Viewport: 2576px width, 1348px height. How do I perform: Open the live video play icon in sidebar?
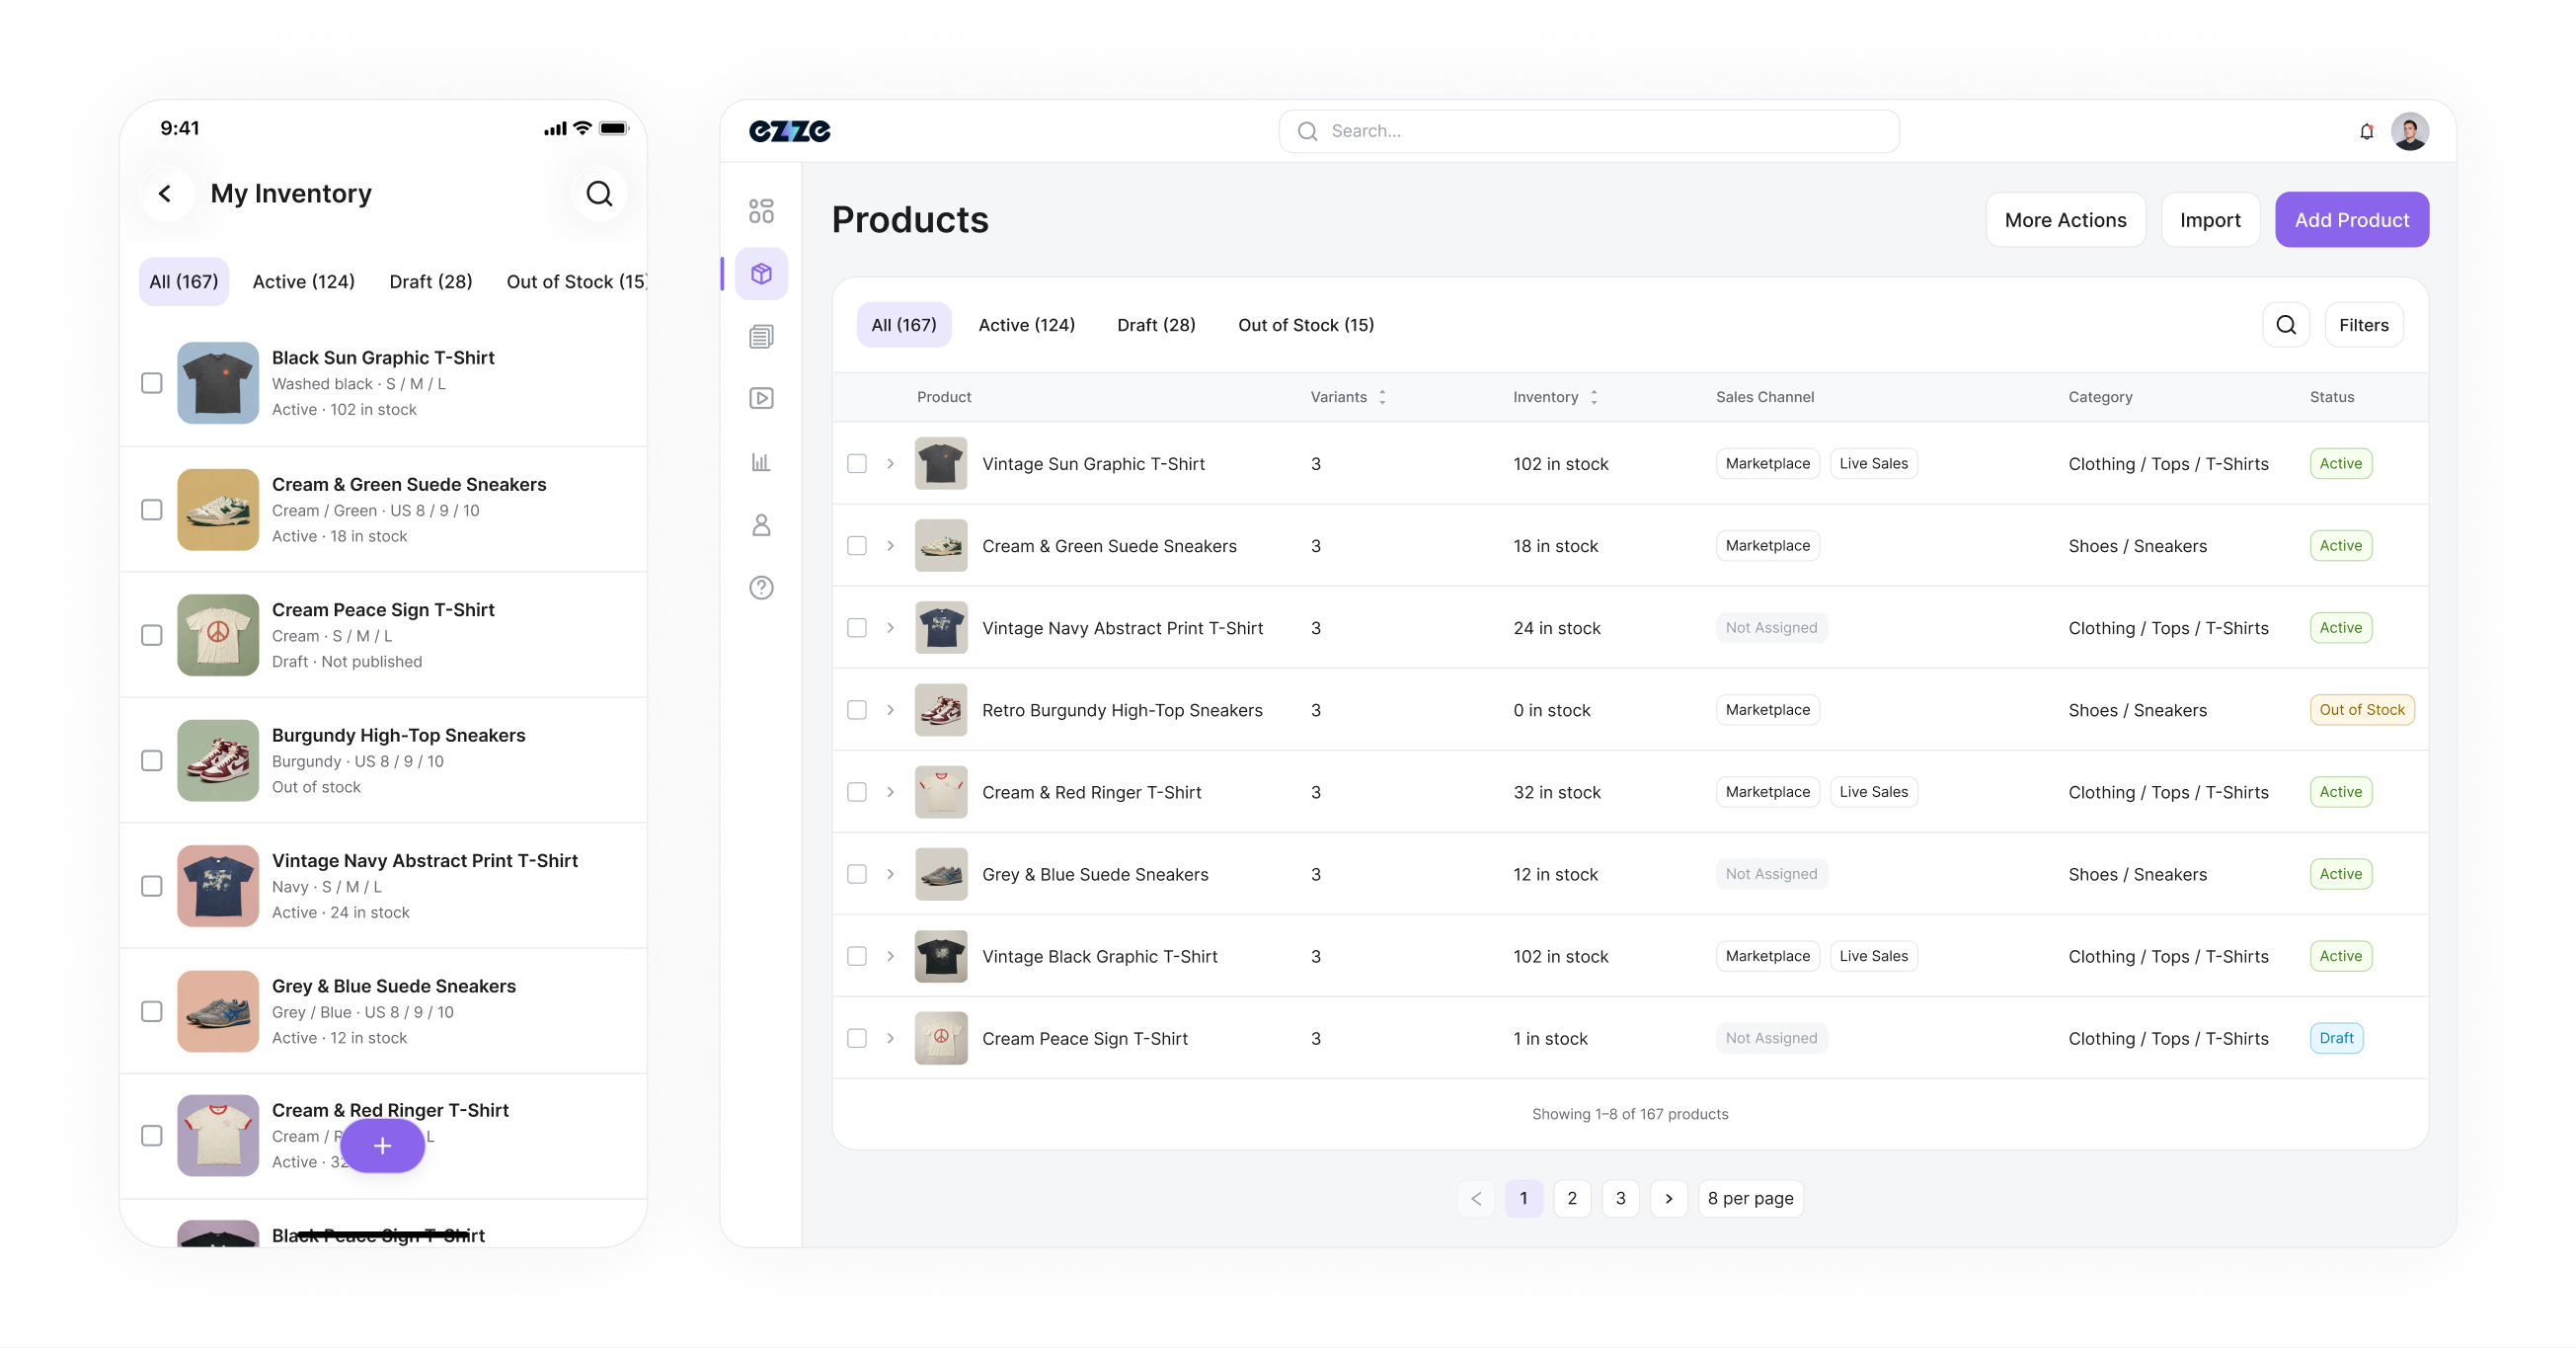pyautogui.click(x=761, y=398)
